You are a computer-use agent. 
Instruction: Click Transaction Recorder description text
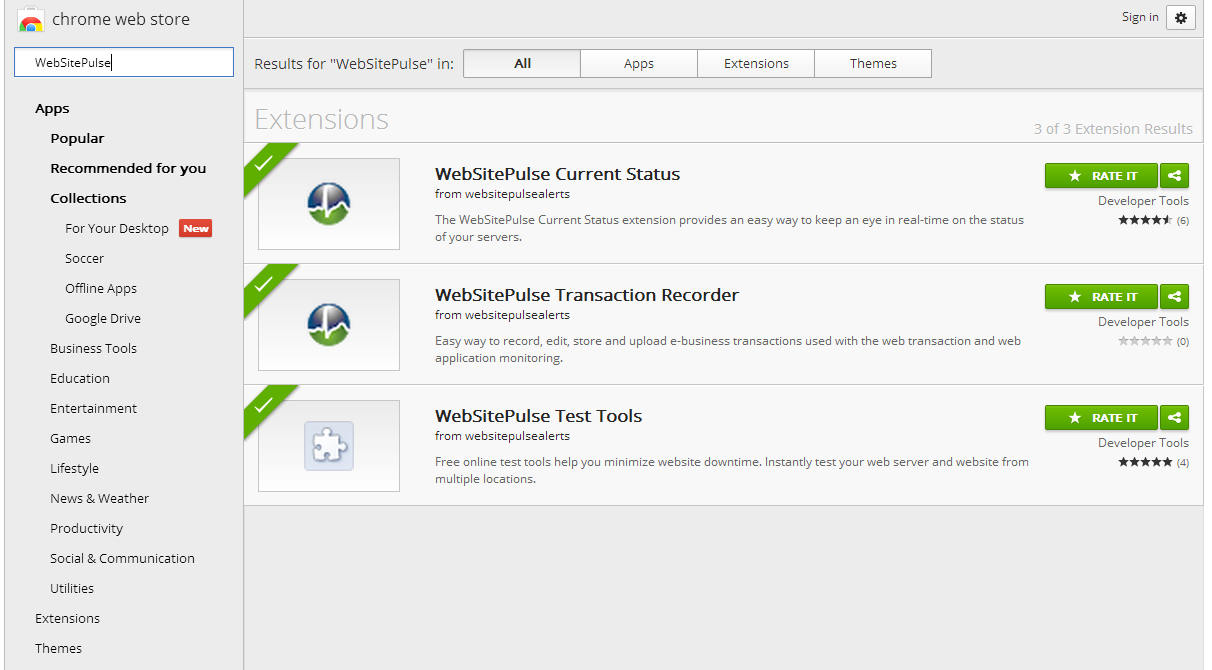pos(728,350)
